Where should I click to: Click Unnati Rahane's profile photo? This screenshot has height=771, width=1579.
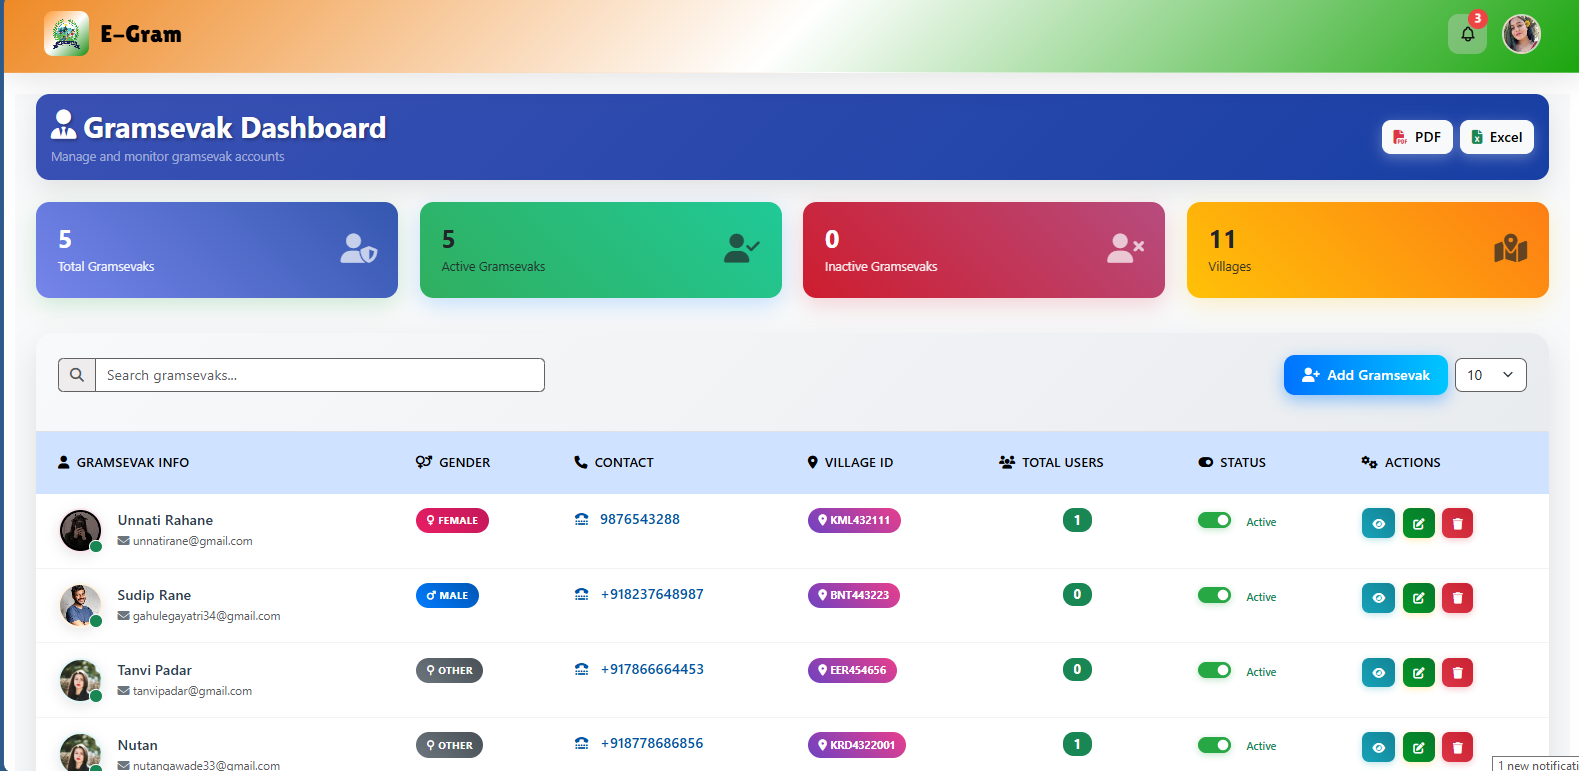(x=80, y=530)
